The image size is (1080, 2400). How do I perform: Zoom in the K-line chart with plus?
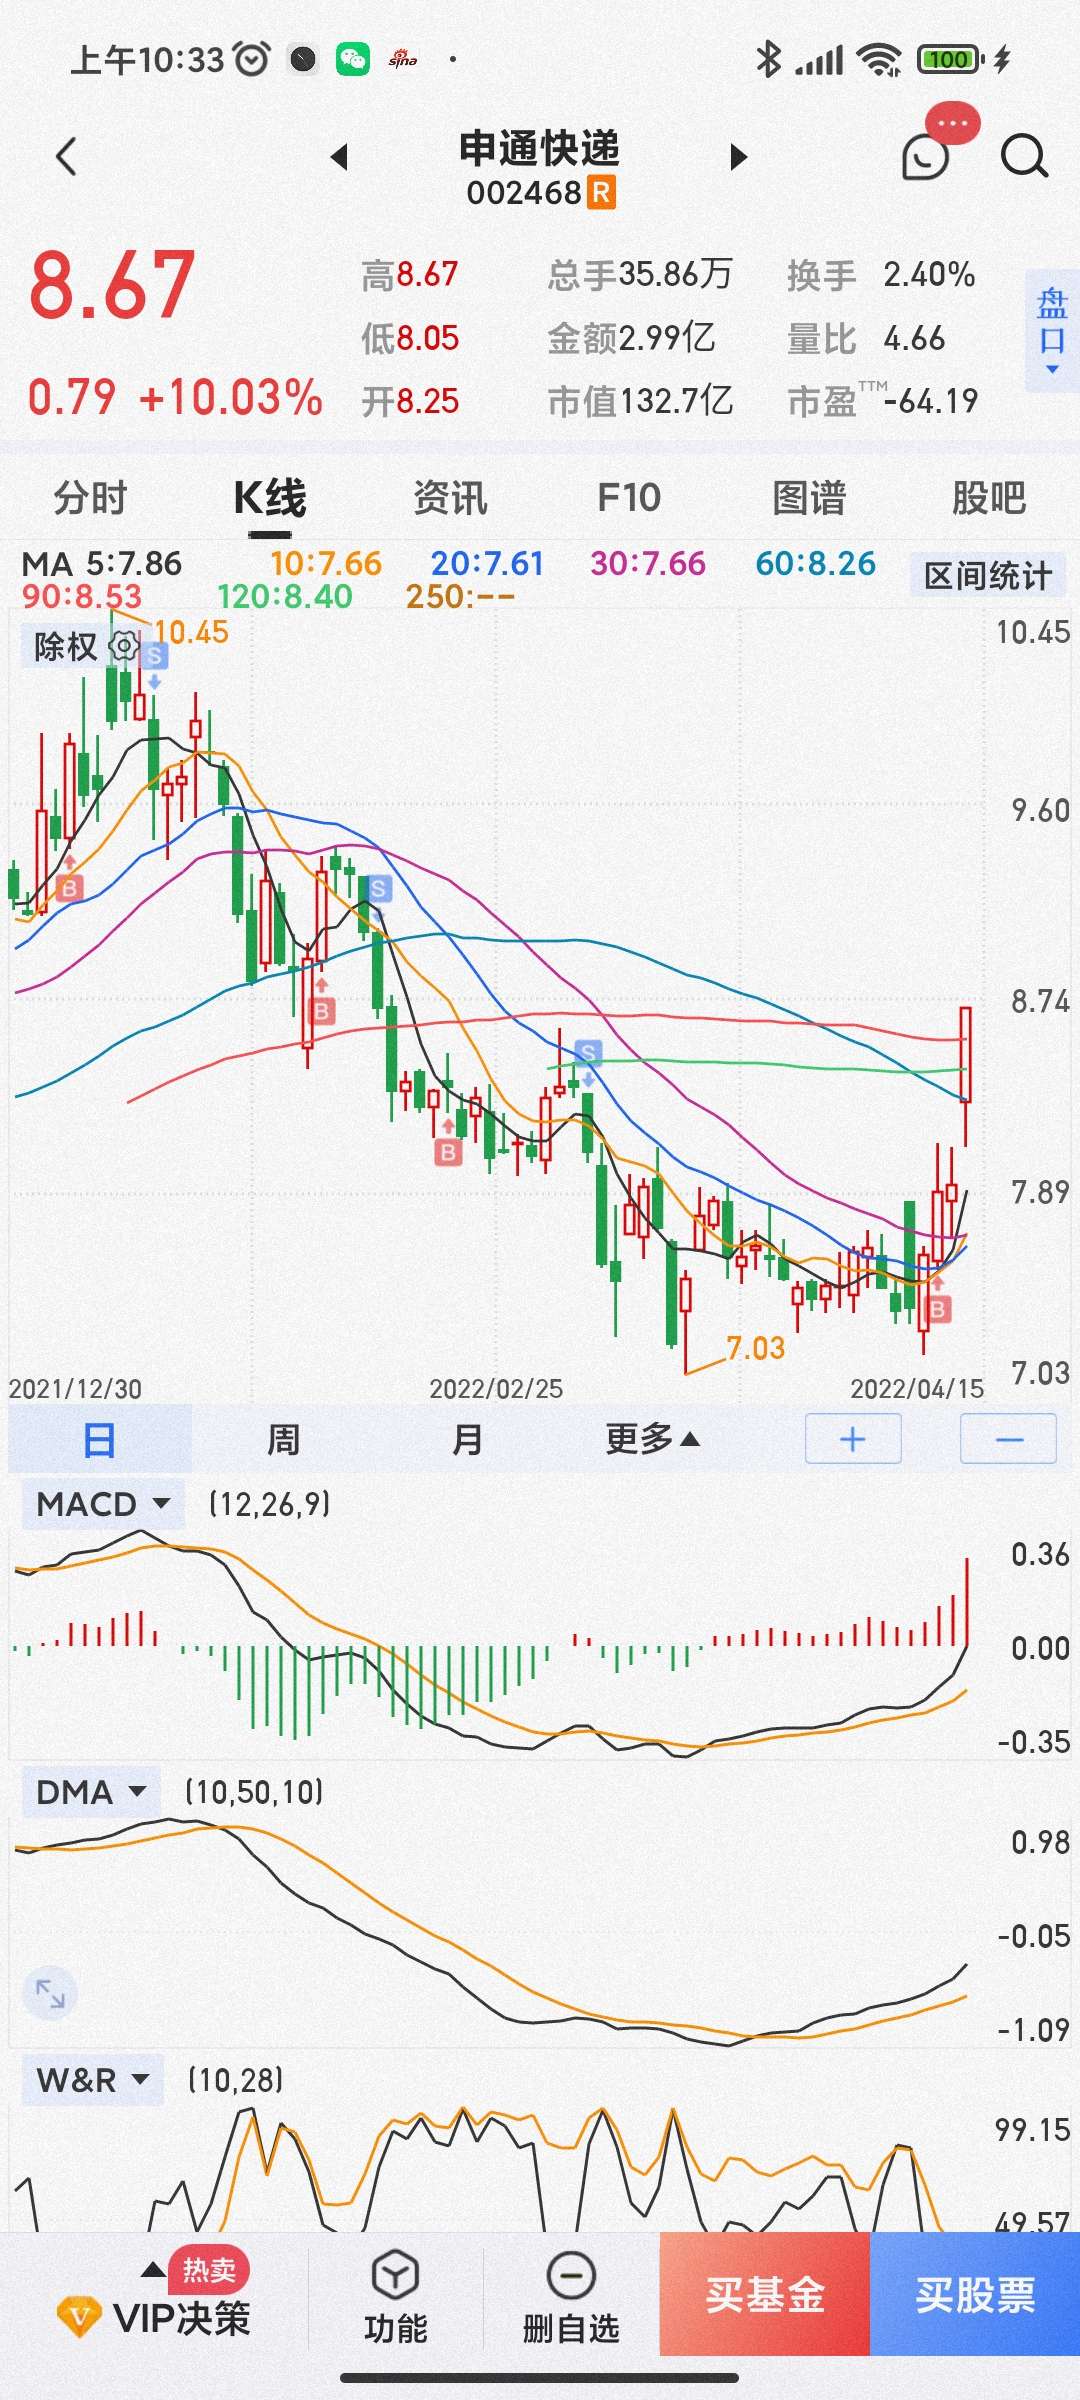pos(853,1439)
